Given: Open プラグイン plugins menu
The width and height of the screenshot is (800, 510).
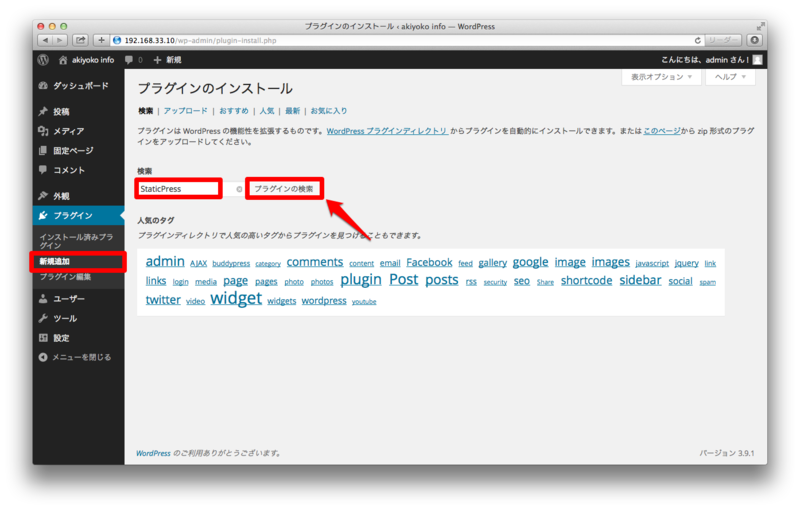Looking at the screenshot, I should tap(79, 215).
